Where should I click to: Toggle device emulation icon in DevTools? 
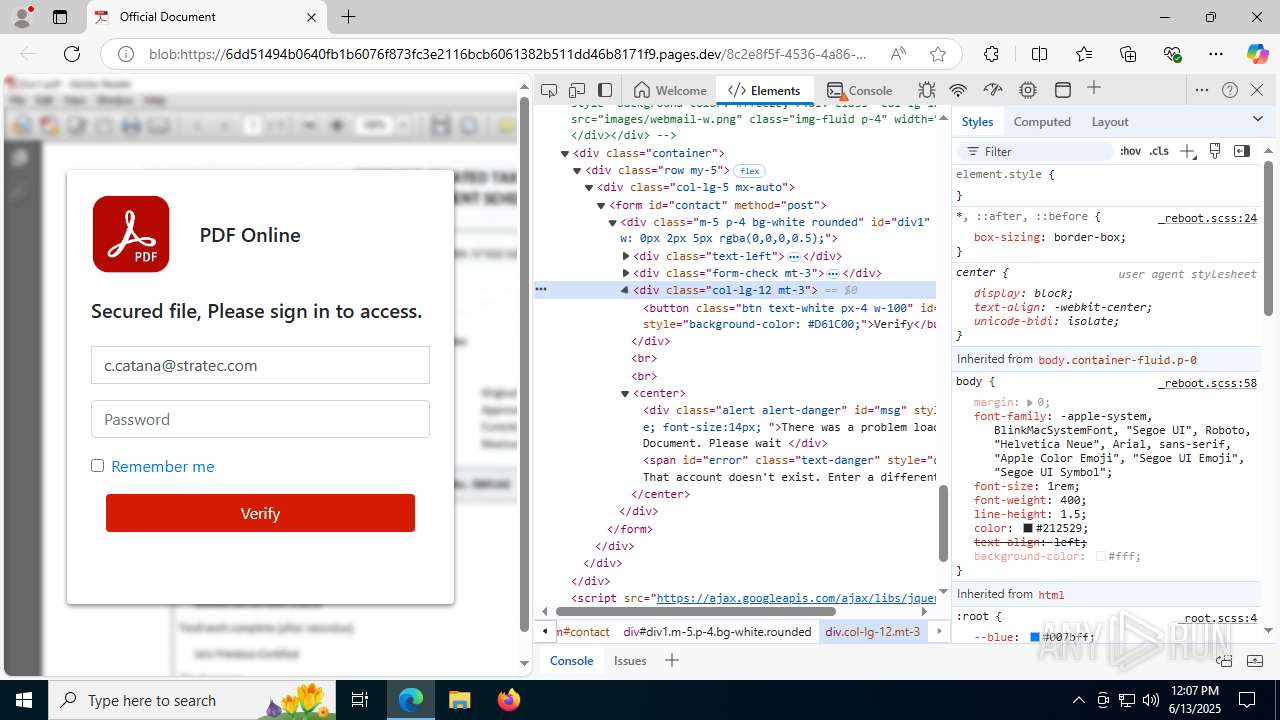coord(577,90)
